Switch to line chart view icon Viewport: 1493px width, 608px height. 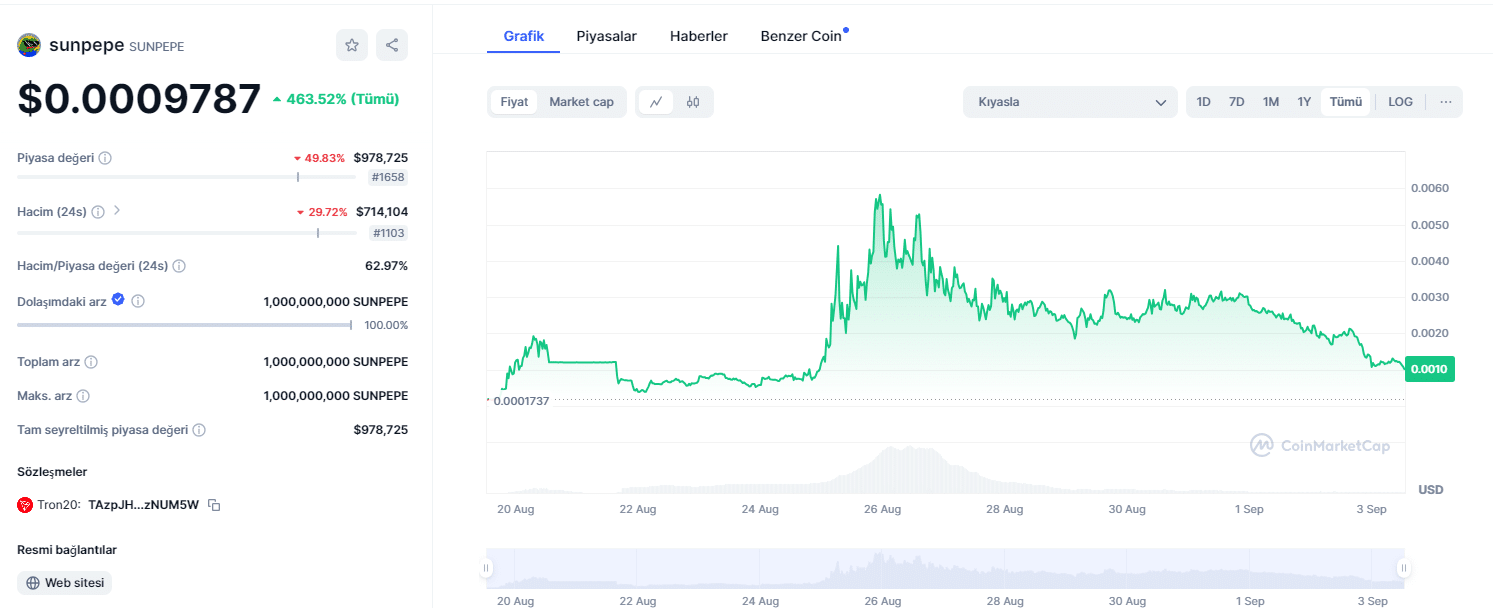(x=656, y=102)
